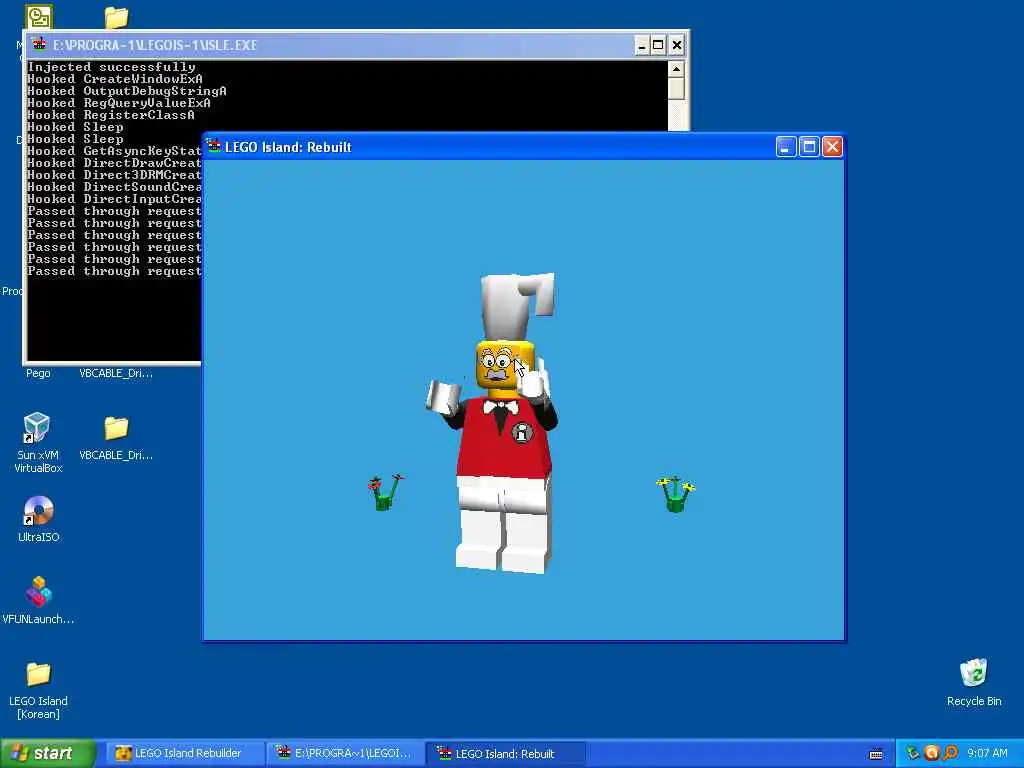Click the 'Hooked OutputDebugStringA' console line
1024x768 pixels.
point(127,91)
